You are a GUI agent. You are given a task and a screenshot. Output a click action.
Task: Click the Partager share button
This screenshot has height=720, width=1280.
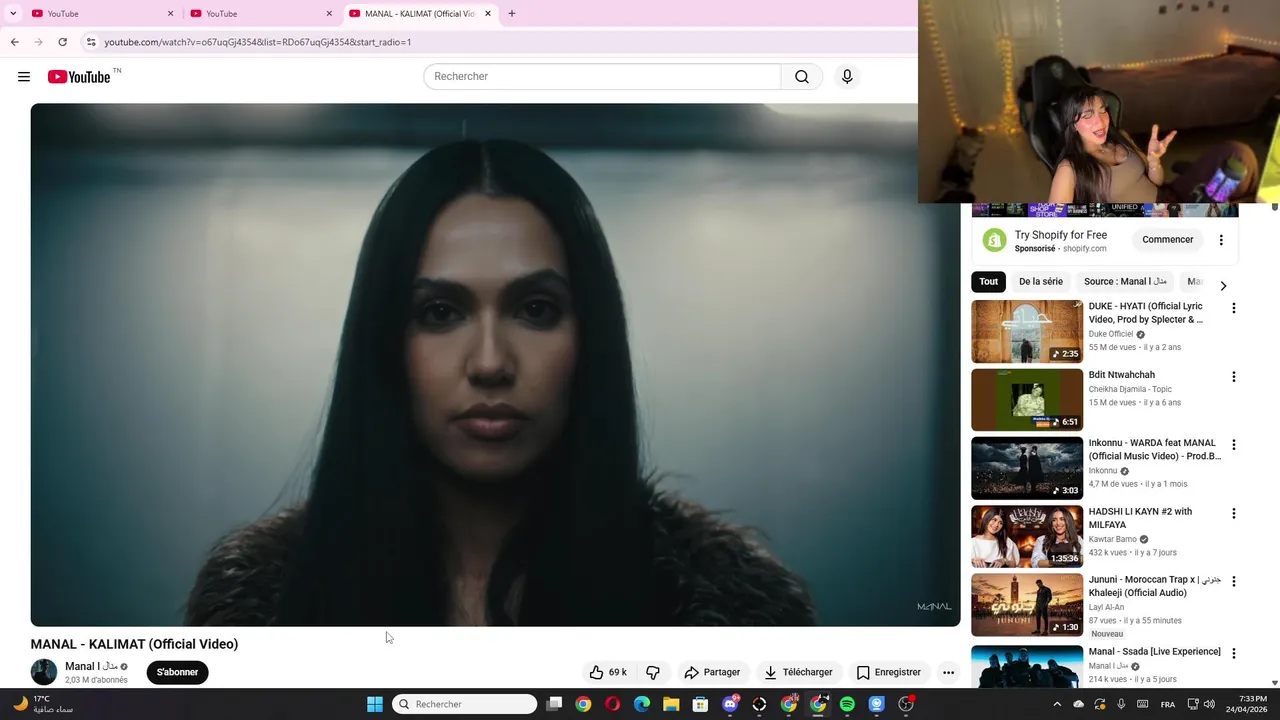712,672
